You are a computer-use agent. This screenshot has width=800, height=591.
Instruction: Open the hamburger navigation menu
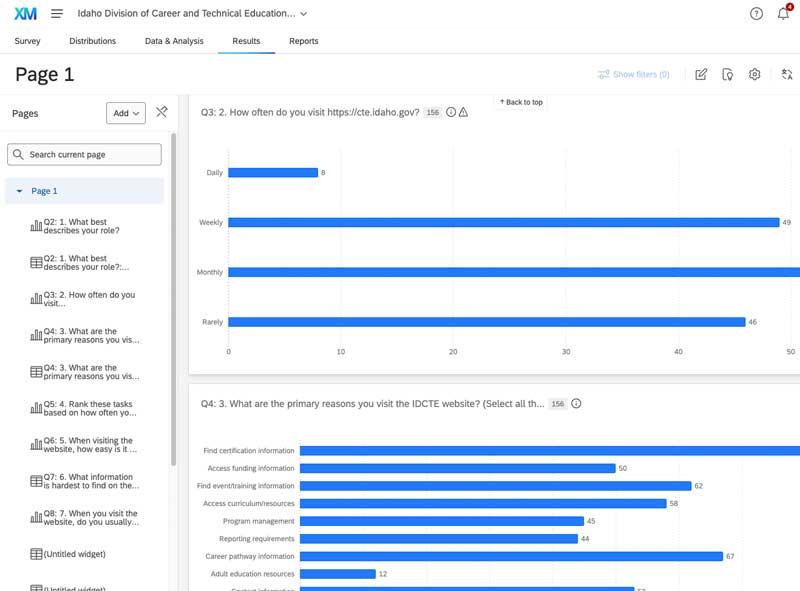[57, 14]
